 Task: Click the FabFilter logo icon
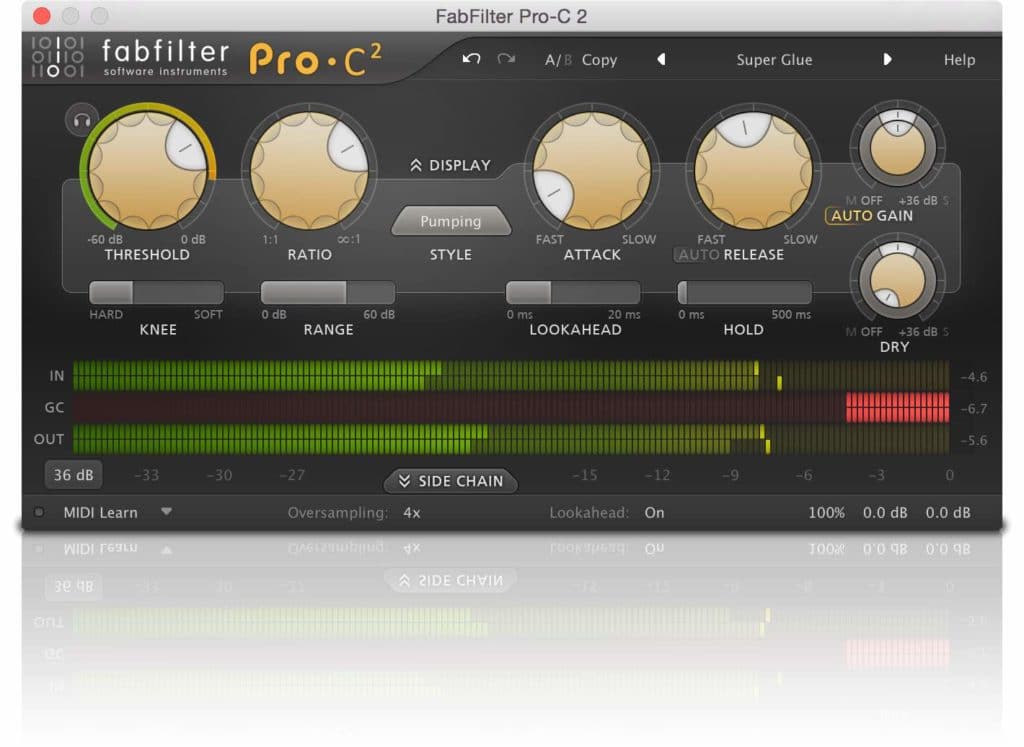point(57,57)
